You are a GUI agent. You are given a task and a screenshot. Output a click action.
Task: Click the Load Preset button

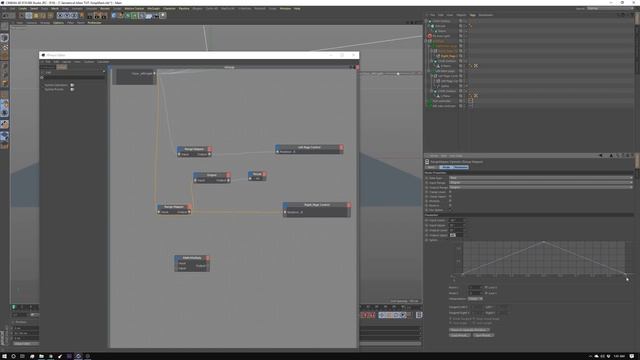(460, 335)
